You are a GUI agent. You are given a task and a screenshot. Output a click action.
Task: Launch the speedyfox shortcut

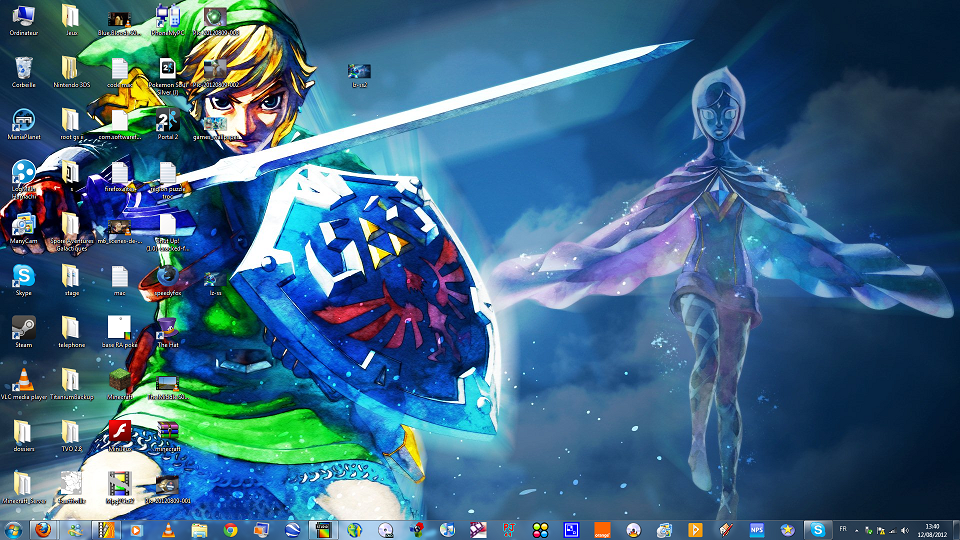click(167, 280)
